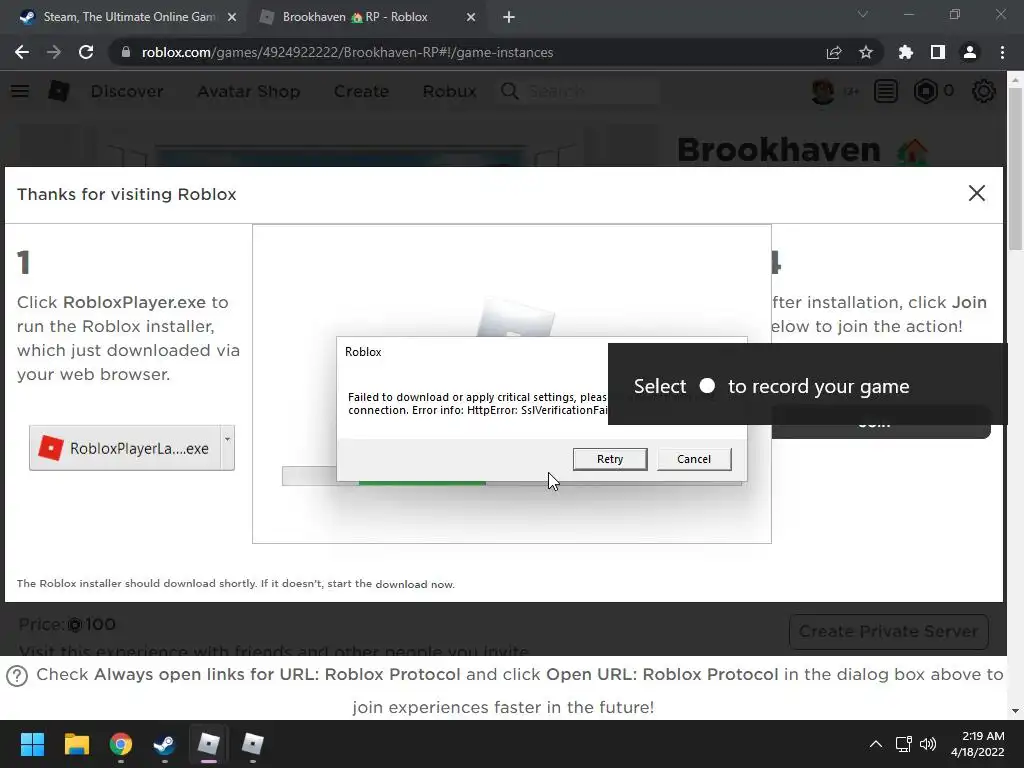Open the Discover page
The image size is (1024, 768).
pyautogui.click(x=127, y=91)
